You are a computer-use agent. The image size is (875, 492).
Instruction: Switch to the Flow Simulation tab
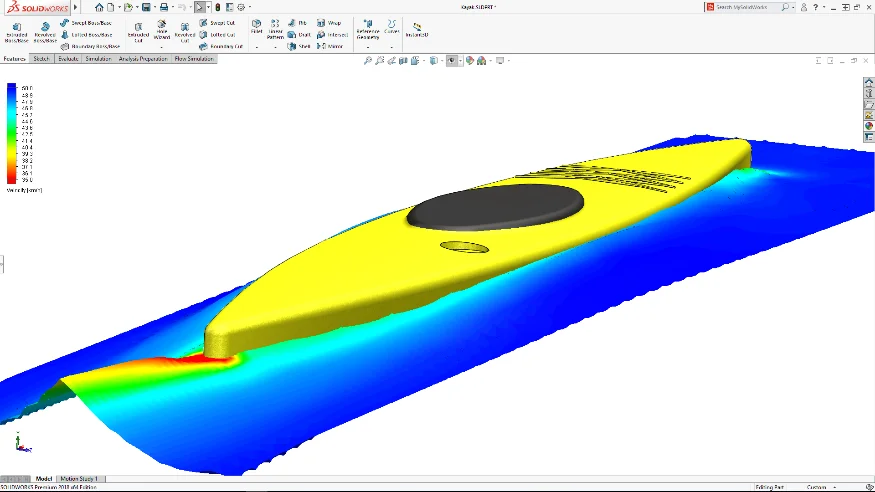click(x=194, y=59)
